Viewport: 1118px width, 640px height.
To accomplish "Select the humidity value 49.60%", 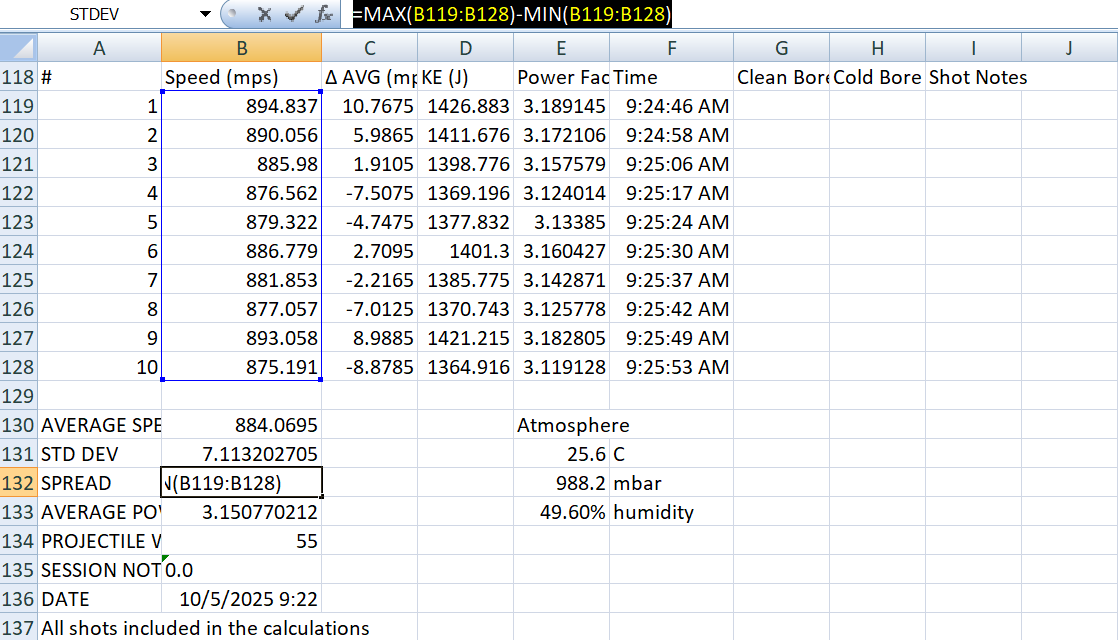I will [561, 512].
